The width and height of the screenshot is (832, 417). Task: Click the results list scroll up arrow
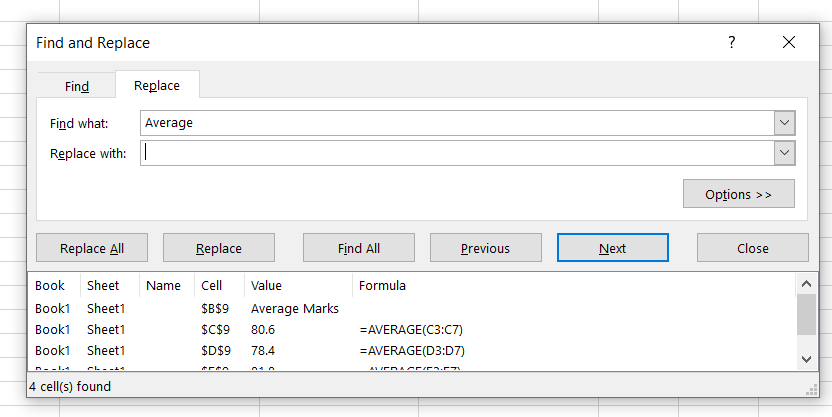[x=807, y=285]
